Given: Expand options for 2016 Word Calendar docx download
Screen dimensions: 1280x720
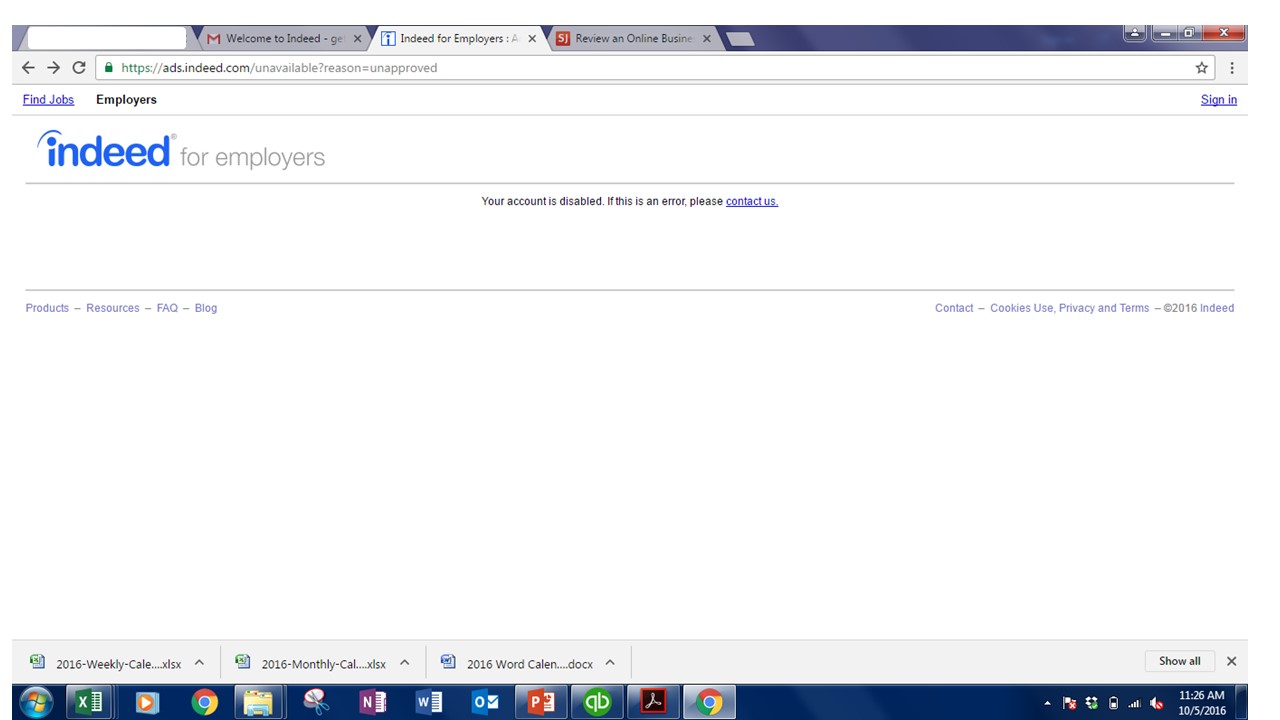Looking at the screenshot, I should (x=610, y=662).
